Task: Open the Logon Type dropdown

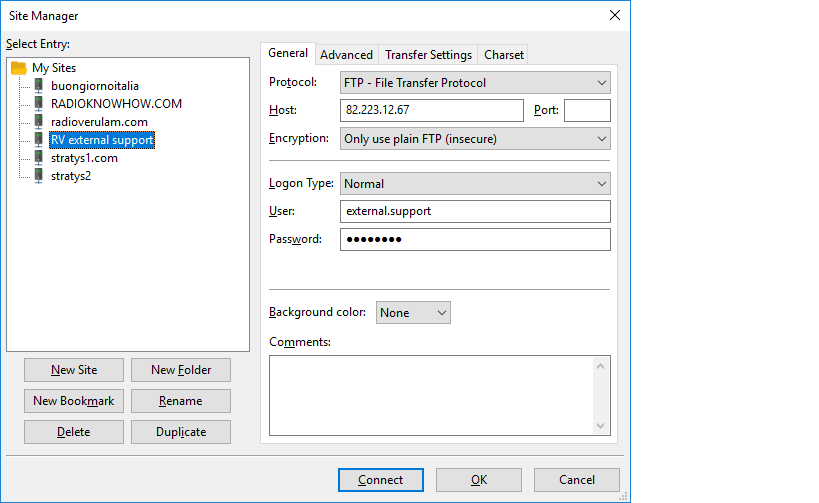Action: [x=475, y=184]
